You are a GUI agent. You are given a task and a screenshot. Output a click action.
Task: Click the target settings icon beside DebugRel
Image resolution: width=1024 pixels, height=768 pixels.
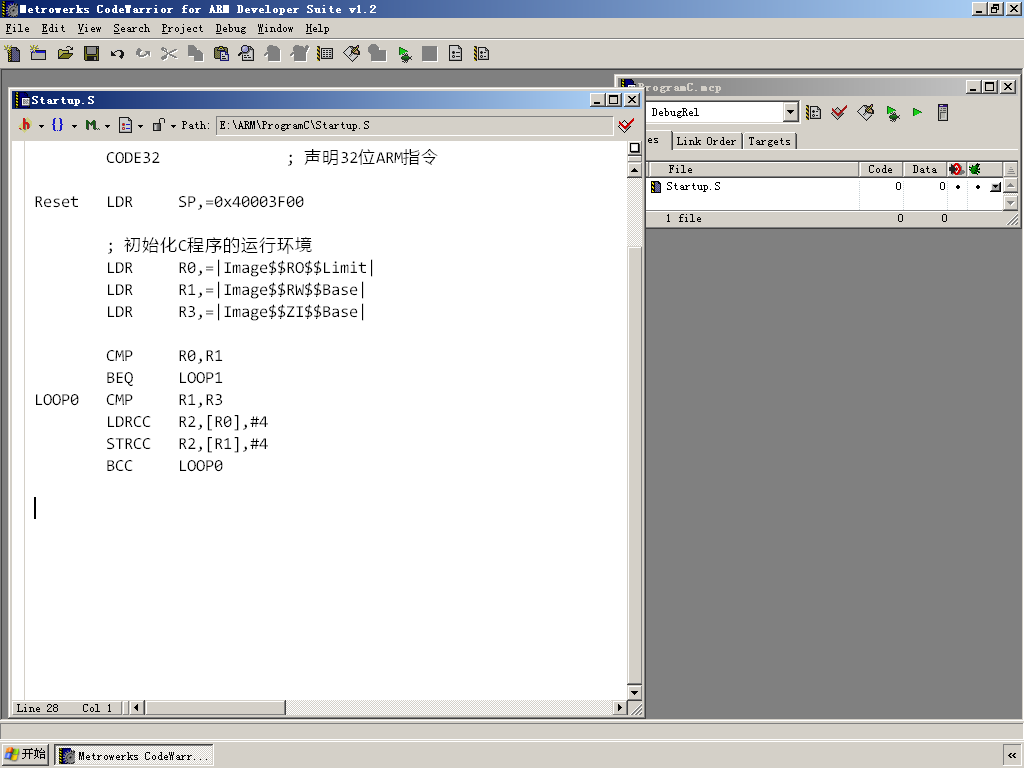(x=814, y=112)
